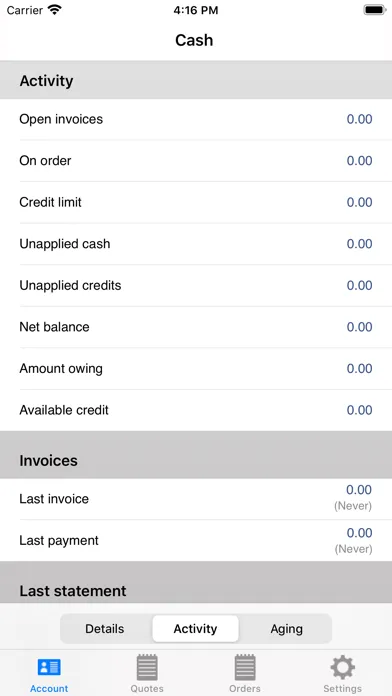
Task: Open the Last invoice entry
Action: pyautogui.click(x=196, y=499)
